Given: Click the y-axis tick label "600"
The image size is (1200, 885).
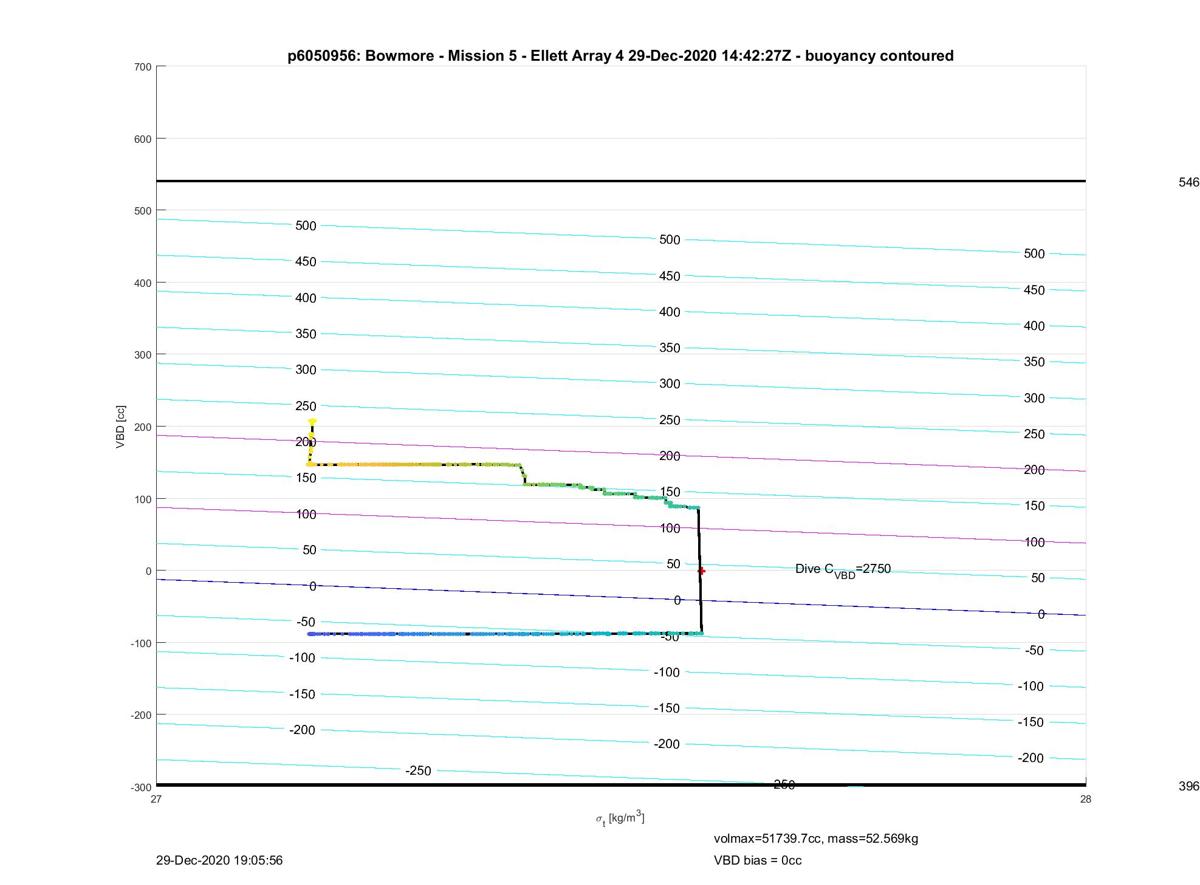Looking at the screenshot, I should click(x=142, y=139).
